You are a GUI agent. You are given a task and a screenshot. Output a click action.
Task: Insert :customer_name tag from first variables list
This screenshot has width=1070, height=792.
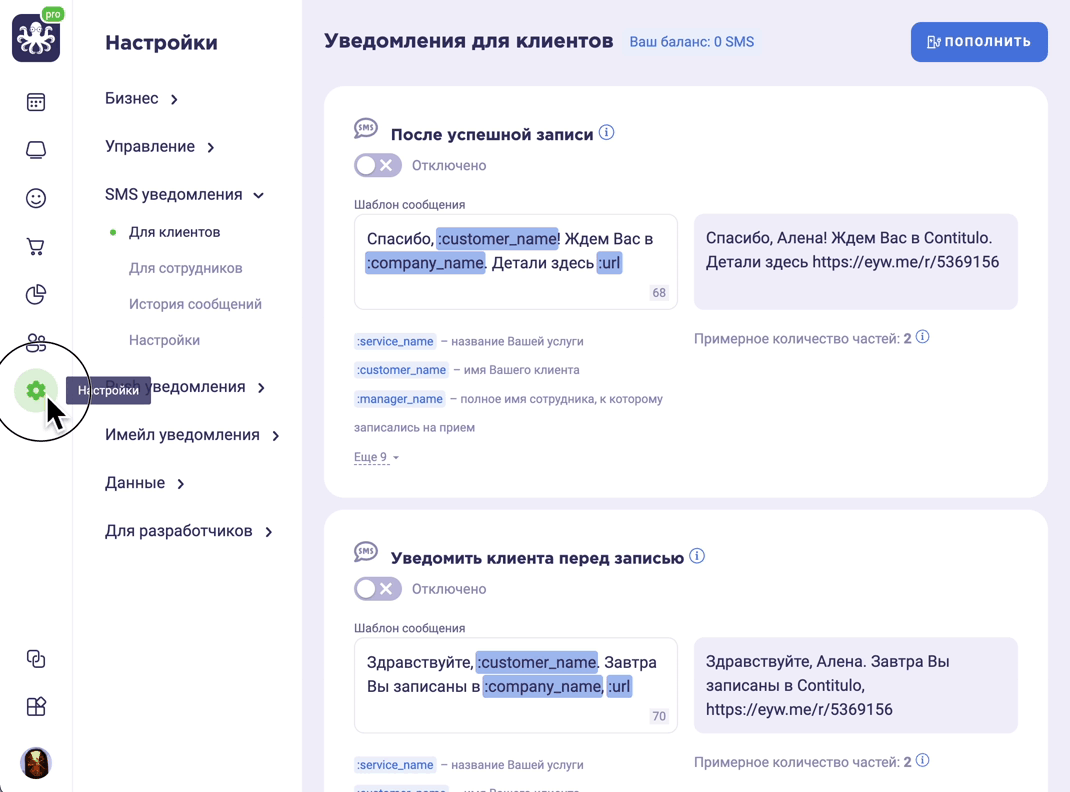coord(401,370)
